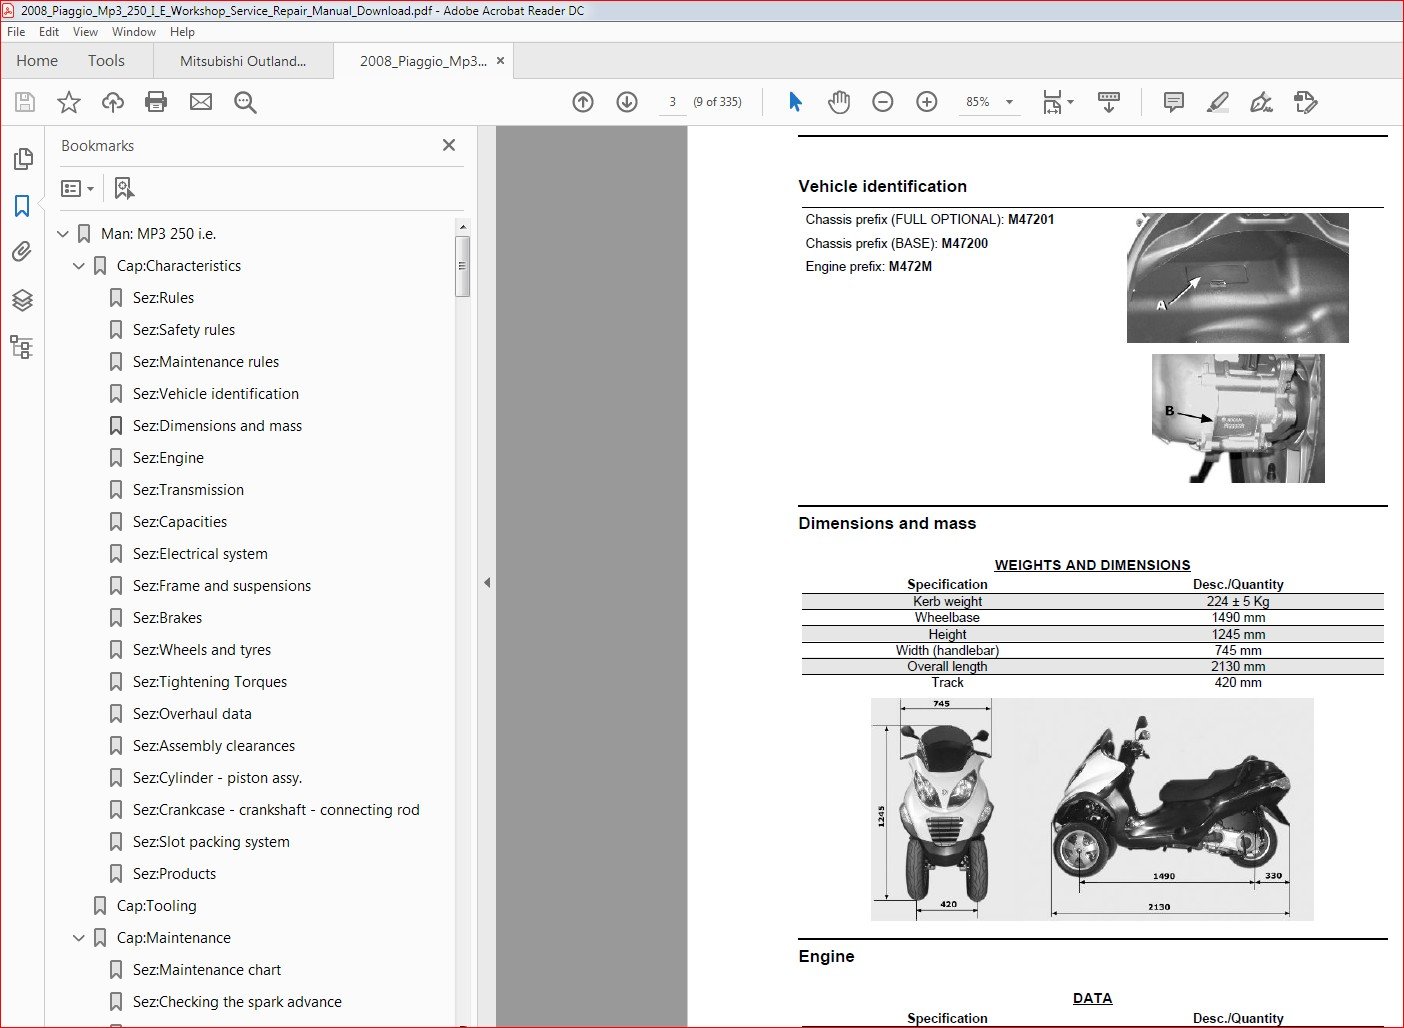The height and width of the screenshot is (1028, 1404).
Task: Open Layers panel
Action: [22, 300]
